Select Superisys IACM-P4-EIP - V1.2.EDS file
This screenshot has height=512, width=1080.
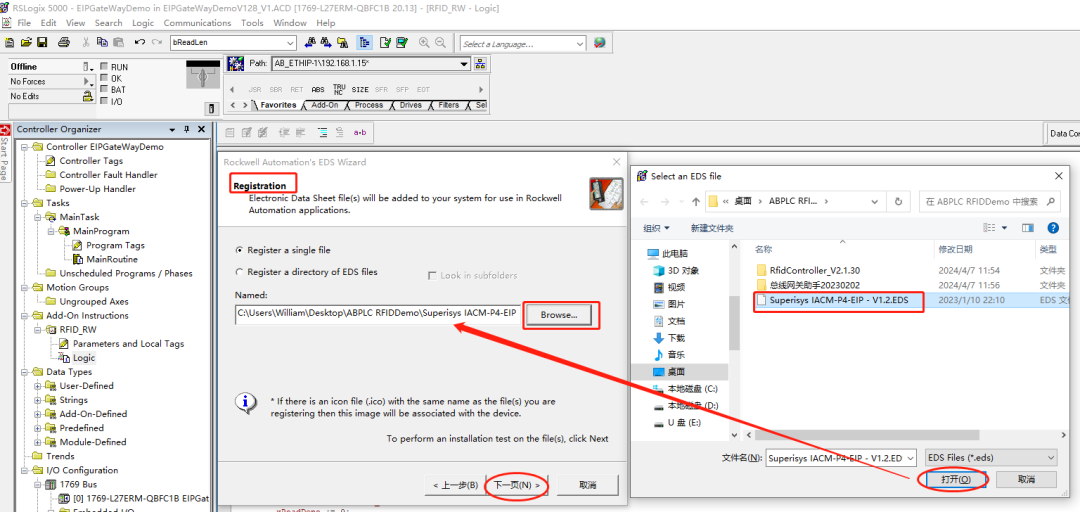click(838, 300)
